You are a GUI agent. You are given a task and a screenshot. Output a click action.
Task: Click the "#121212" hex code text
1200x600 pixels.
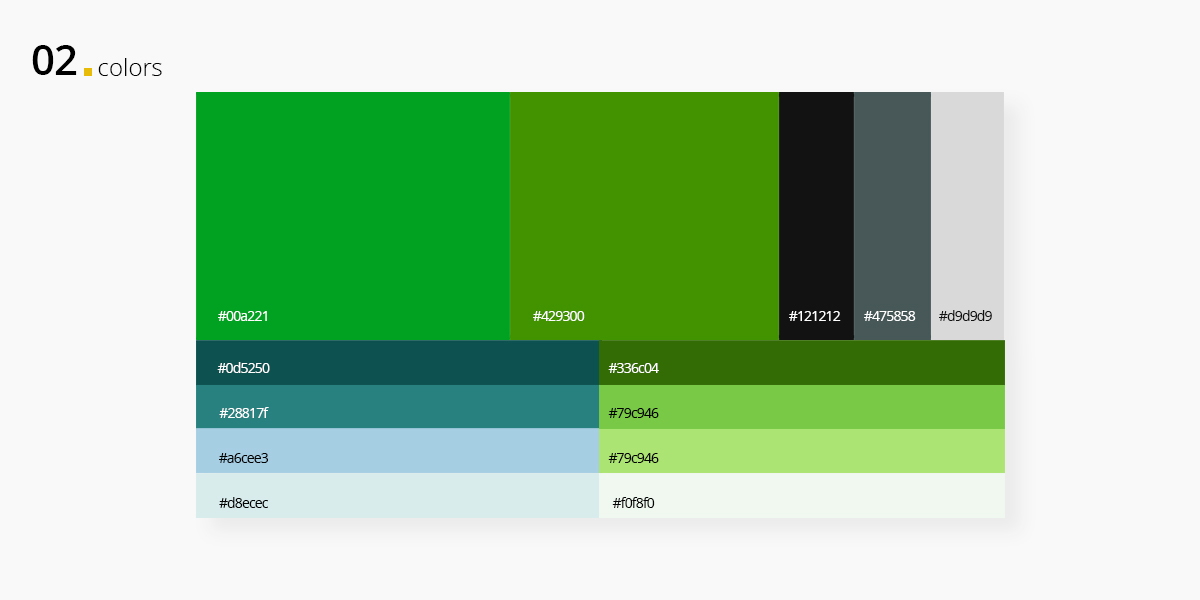[814, 316]
